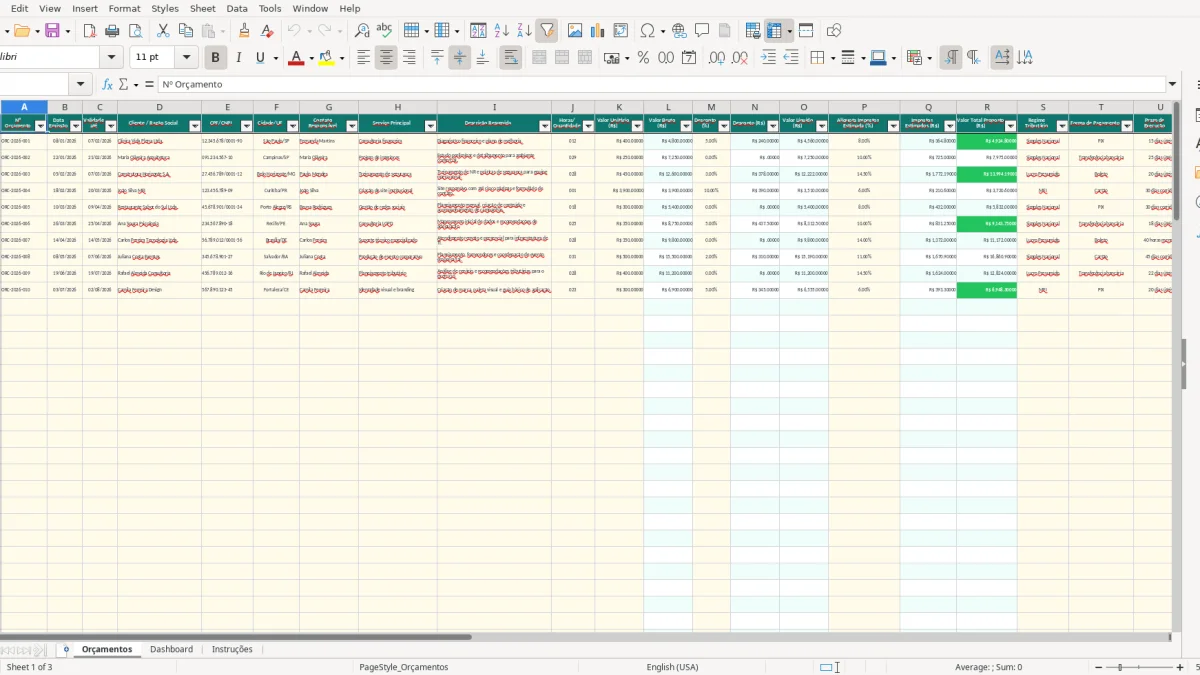Image resolution: width=1200 pixels, height=675 pixels.
Task: Insert a chart
Action: point(598,31)
